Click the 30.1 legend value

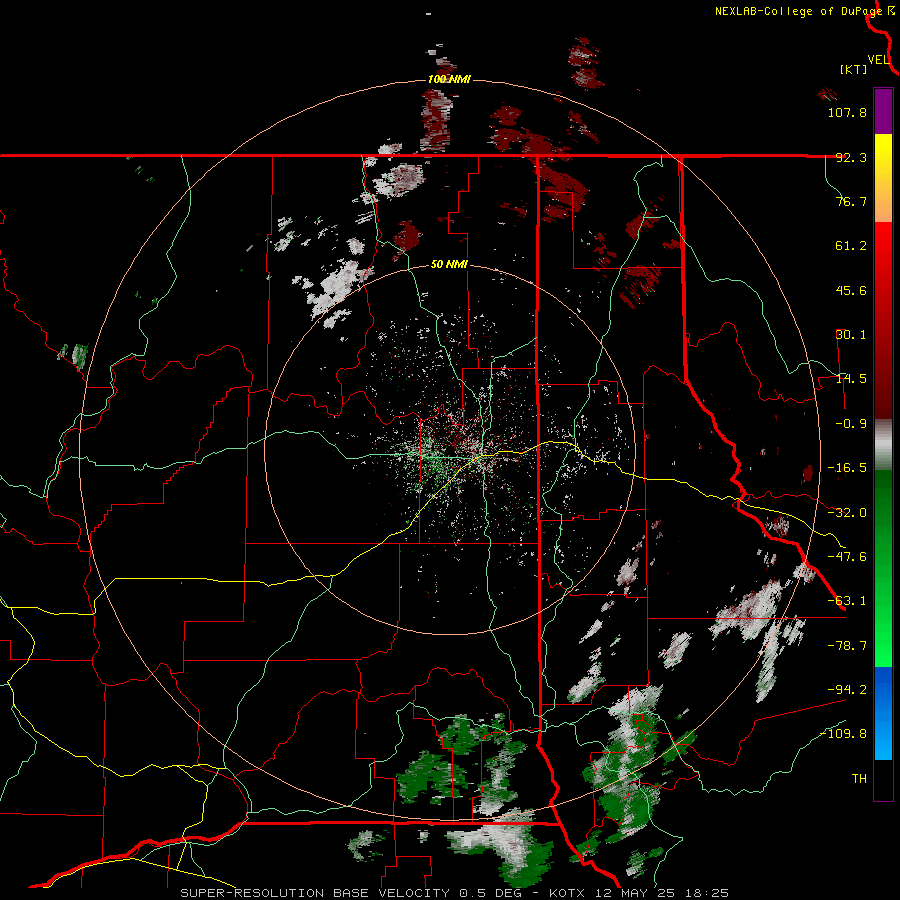pyautogui.click(x=851, y=335)
